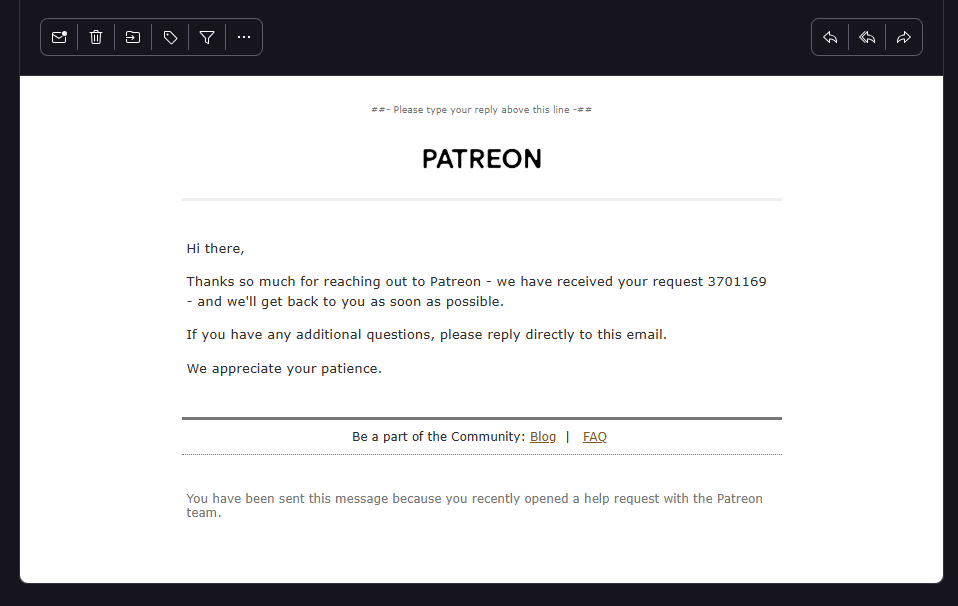The image size is (958, 606).
Task: Click the reply all arrow icon
Action: click(x=867, y=37)
